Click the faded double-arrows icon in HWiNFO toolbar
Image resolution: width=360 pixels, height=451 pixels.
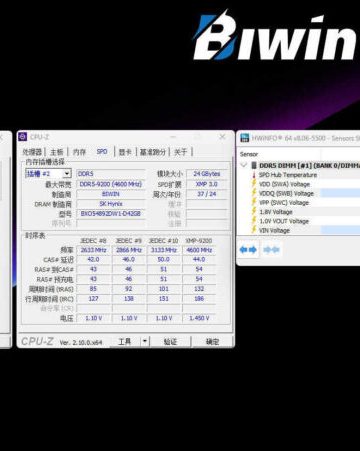[x=271, y=250]
